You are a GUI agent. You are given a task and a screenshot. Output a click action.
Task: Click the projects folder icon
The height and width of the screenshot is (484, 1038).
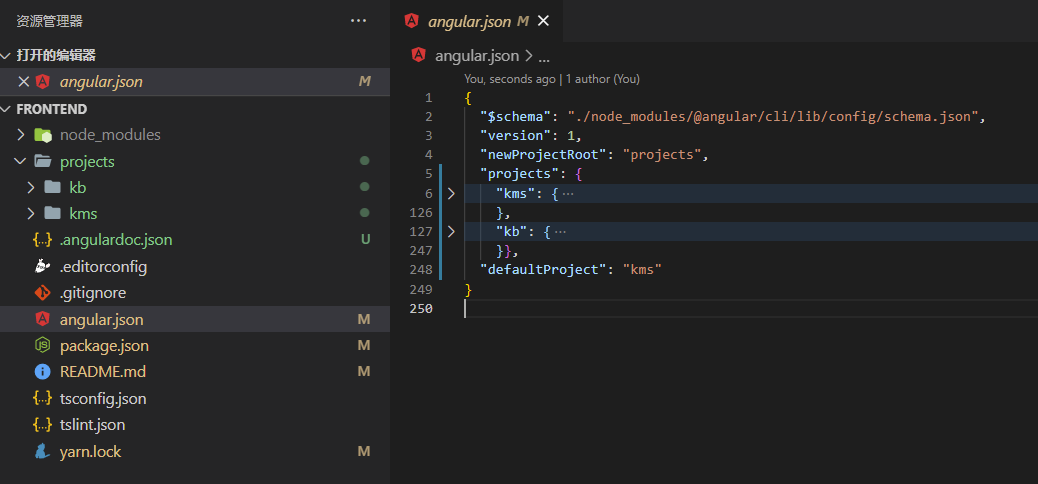pyautogui.click(x=42, y=162)
